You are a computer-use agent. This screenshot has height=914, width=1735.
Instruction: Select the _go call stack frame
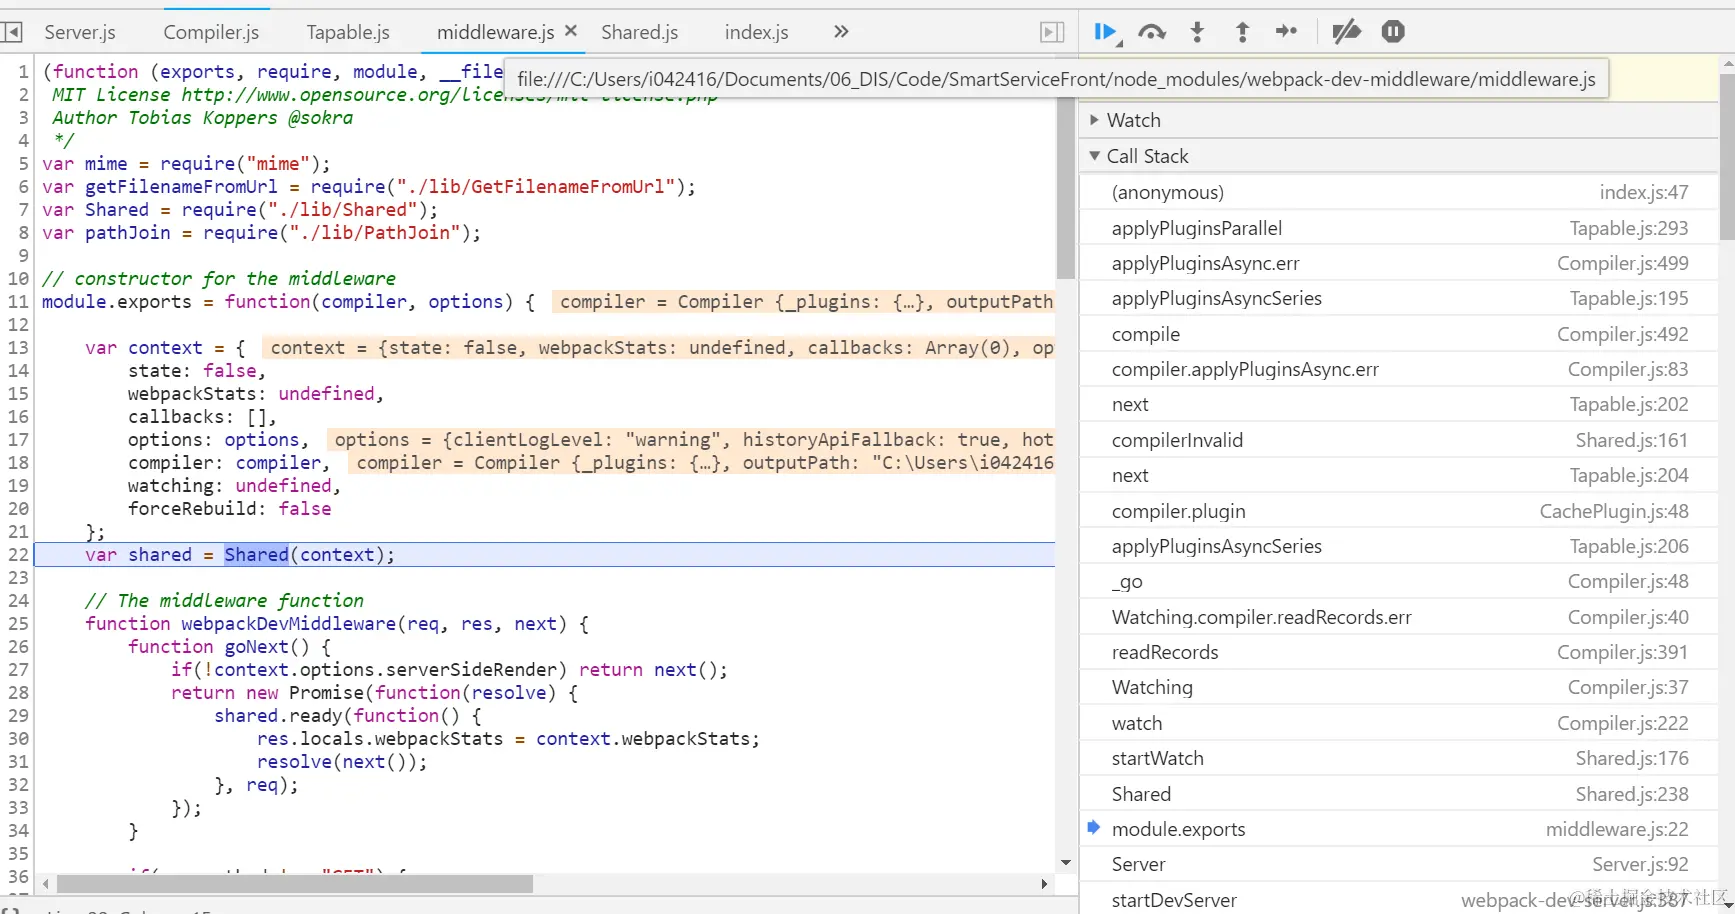(x=1399, y=581)
